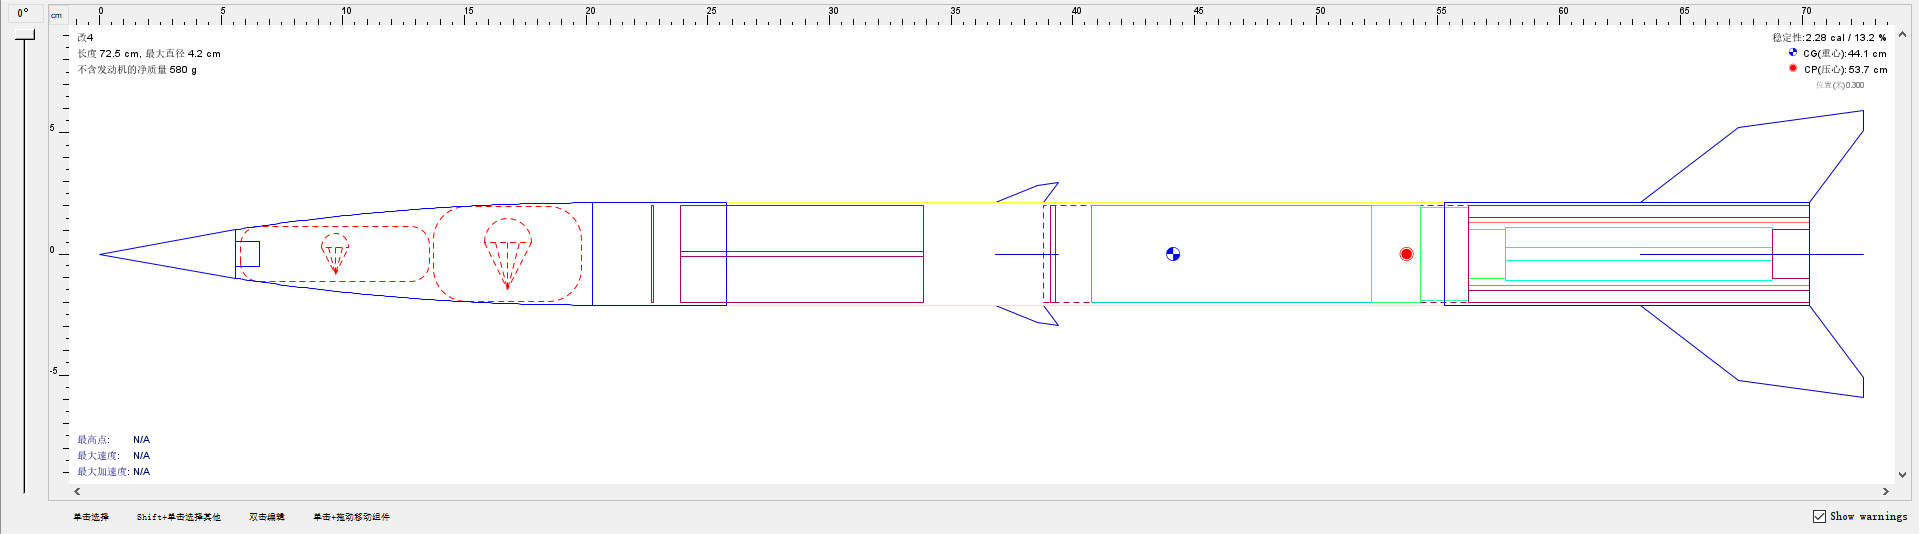Click the 最大速度: N/A line

[113, 456]
